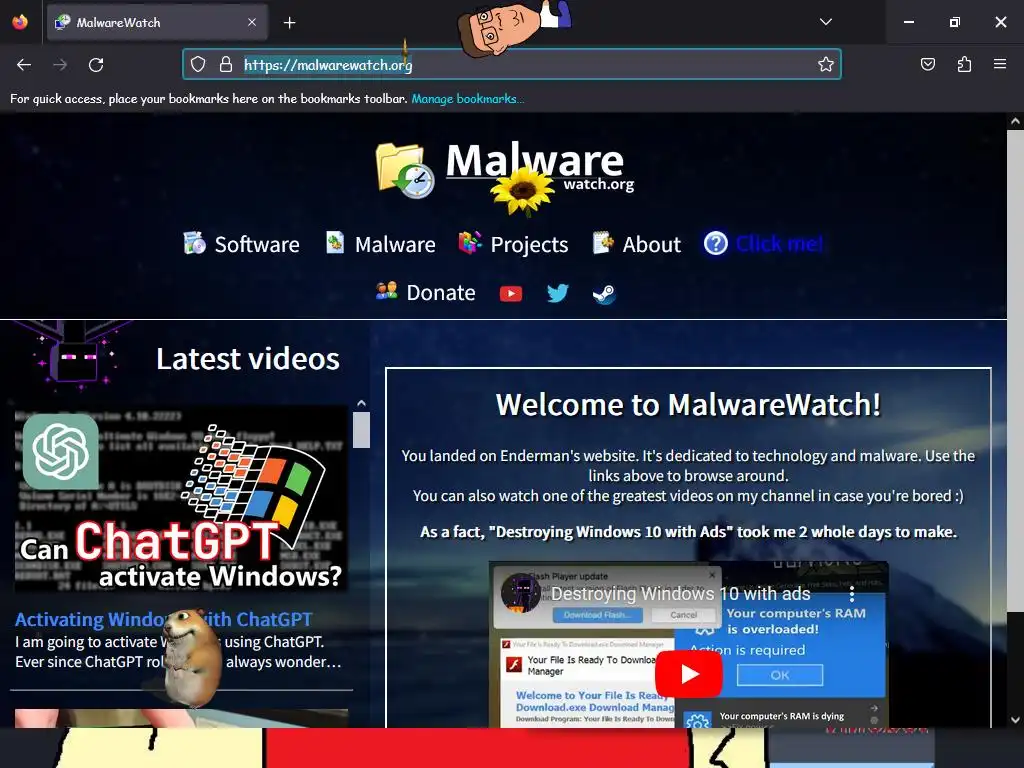This screenshot has height=768, width=1024.
Task: Open the Twitter bird icon
Action: [557, 293]
